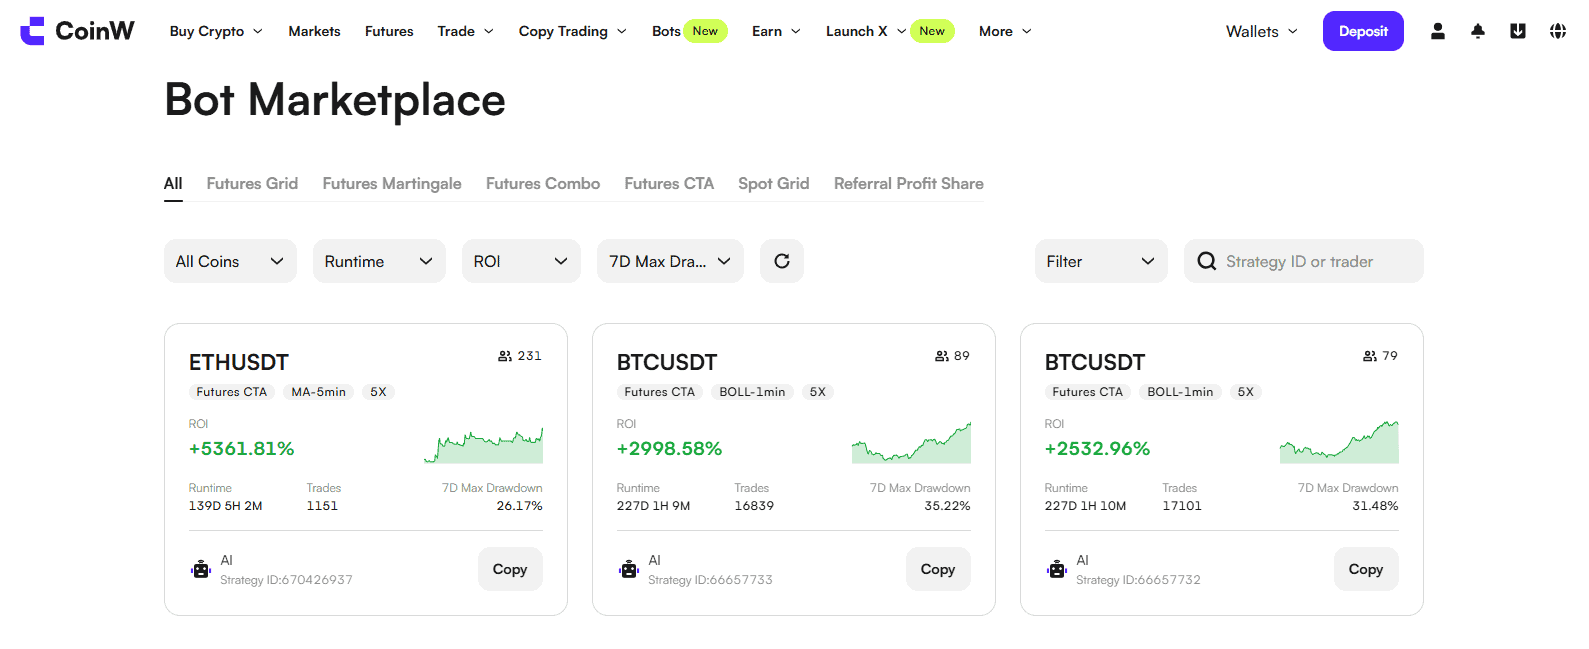Image resolution: width=1589 pixels, height=649 pixels.
Task: Click the search magnifier icon
Action: (x=1207, y=261)
